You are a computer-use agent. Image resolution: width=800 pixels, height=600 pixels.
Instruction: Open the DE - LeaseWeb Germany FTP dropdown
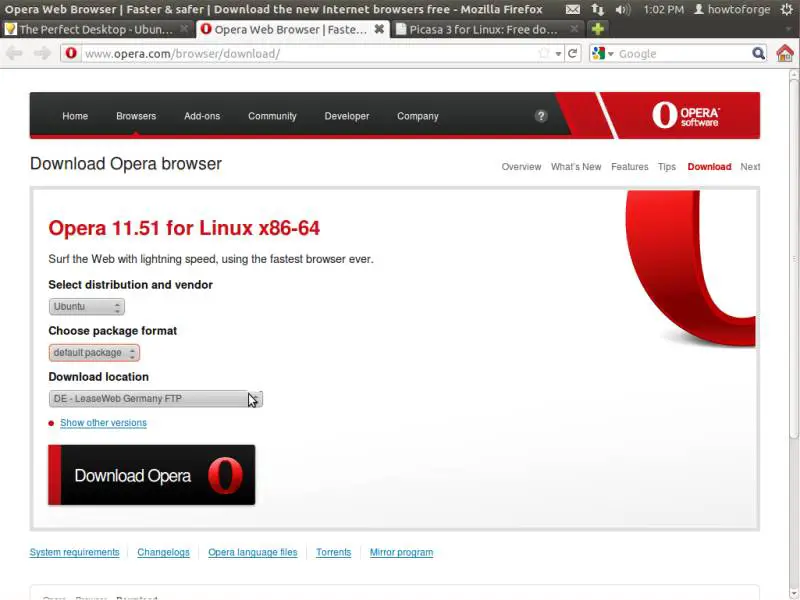(156, 398)
